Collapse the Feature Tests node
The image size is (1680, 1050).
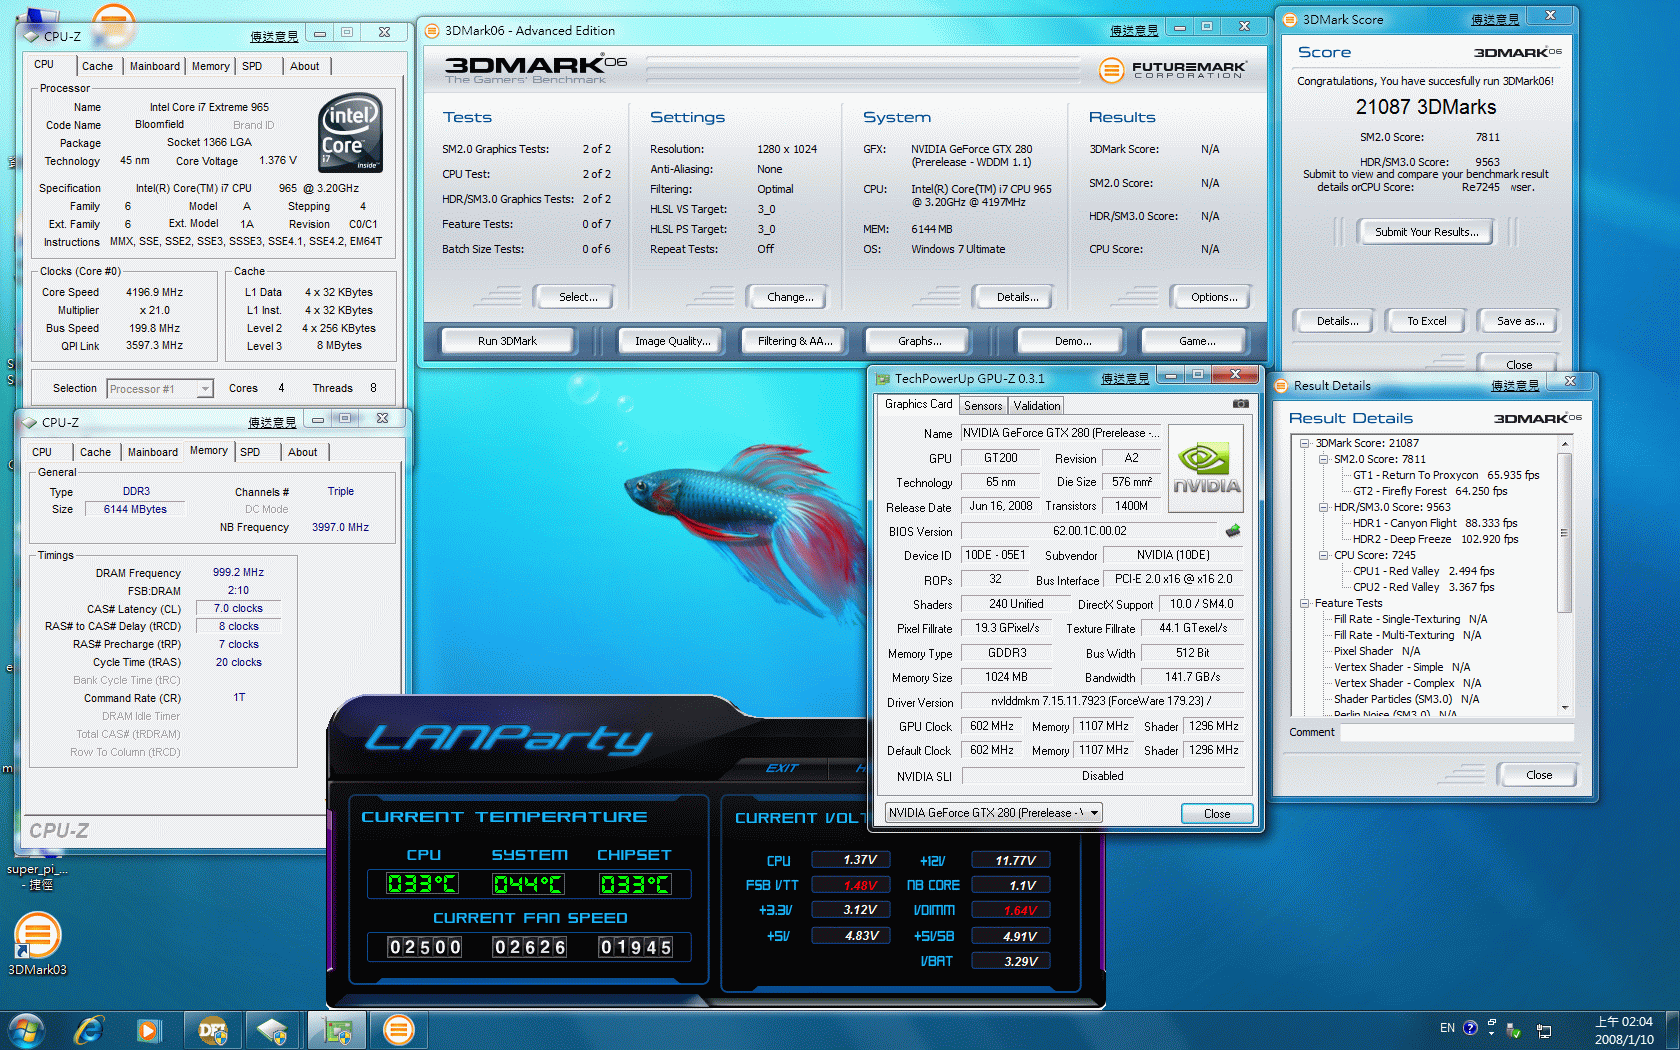[x=1304, y=603]
